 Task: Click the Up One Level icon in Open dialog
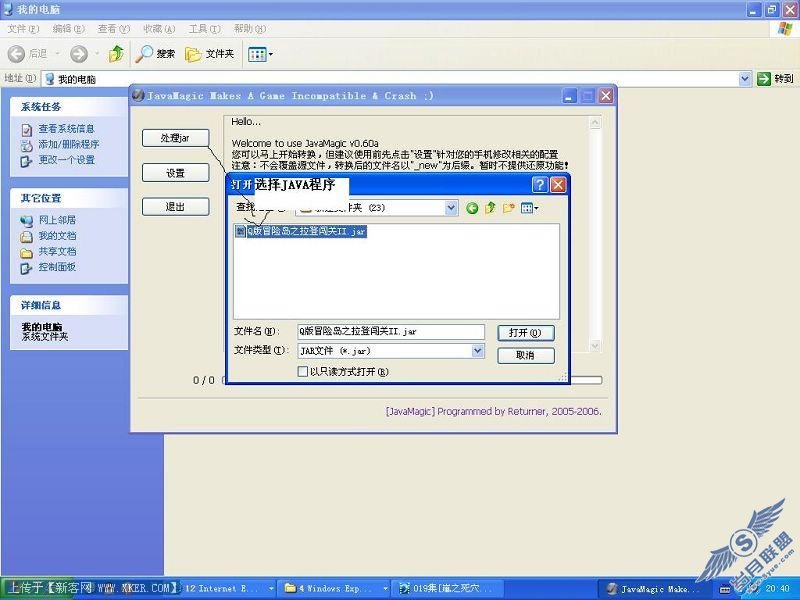pos(490,208)
